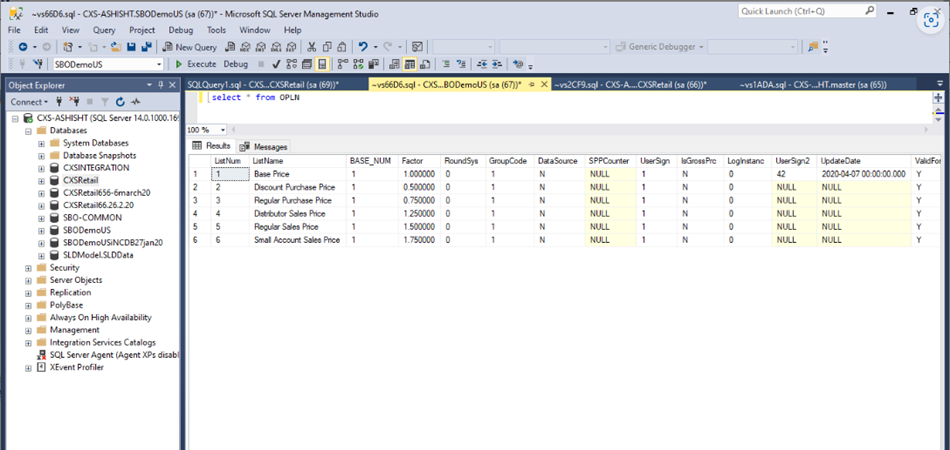Click the 'Small Account Sales Price' cell

click(297, 240)
